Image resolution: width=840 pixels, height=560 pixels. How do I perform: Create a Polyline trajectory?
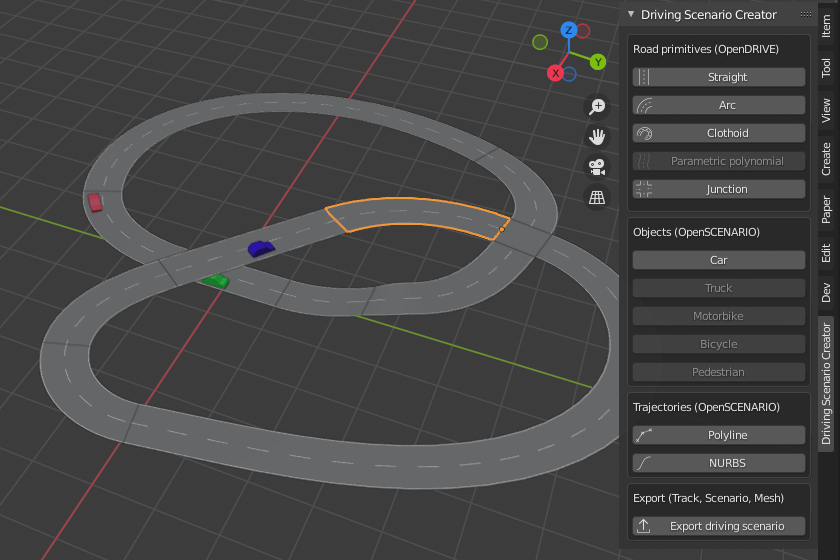coord(718,435)
